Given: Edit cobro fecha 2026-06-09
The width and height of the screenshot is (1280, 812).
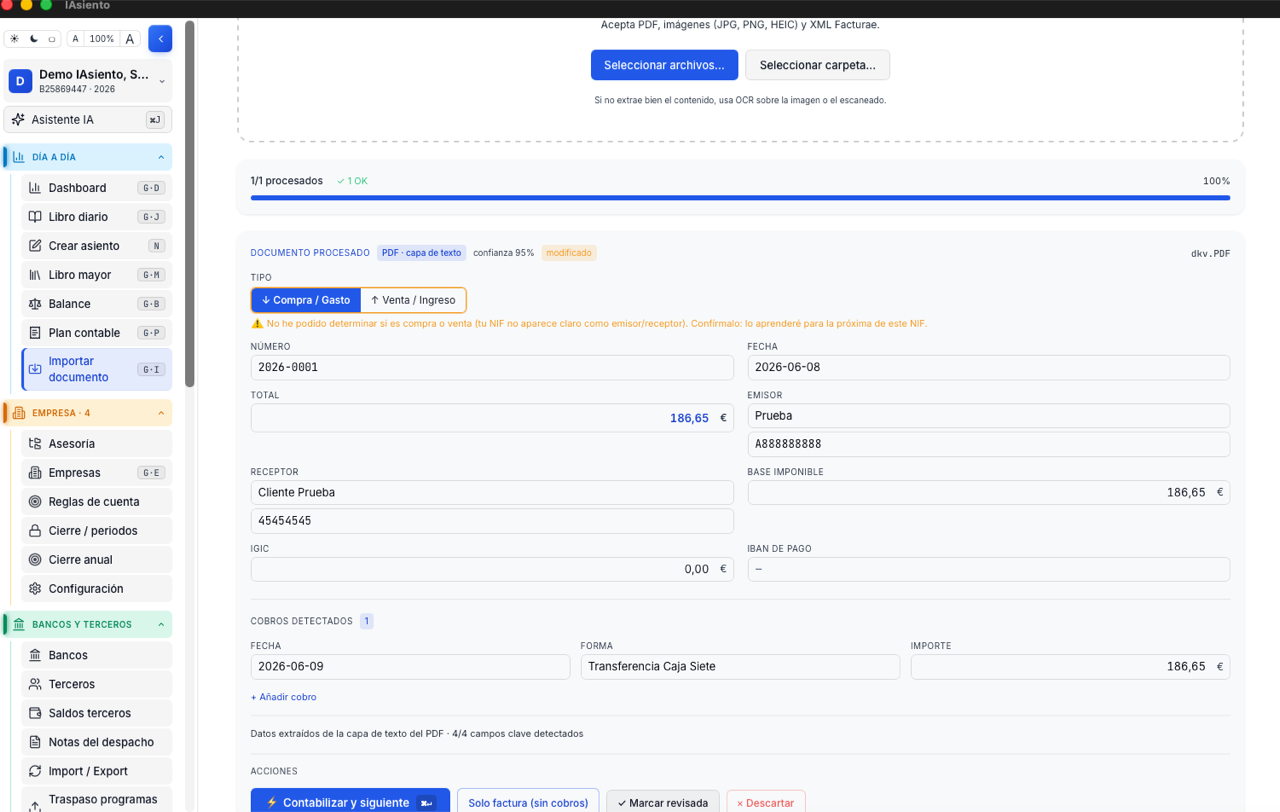Looking at the screenshot, I should (x=410, y=667).
